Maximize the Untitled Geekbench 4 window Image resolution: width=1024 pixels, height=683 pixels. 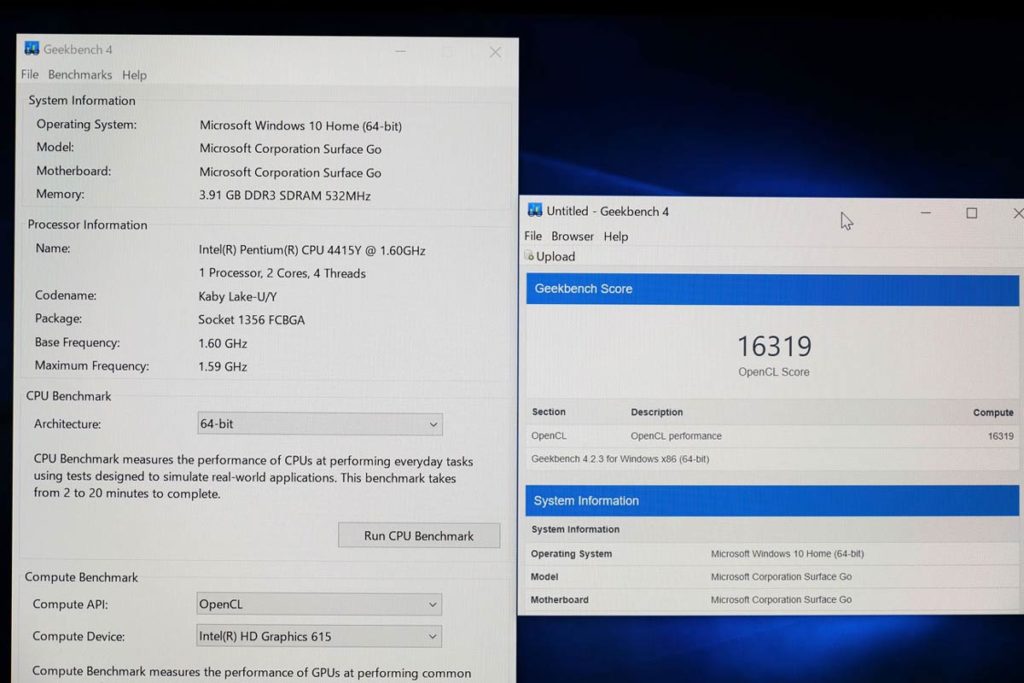click(972, 213)
